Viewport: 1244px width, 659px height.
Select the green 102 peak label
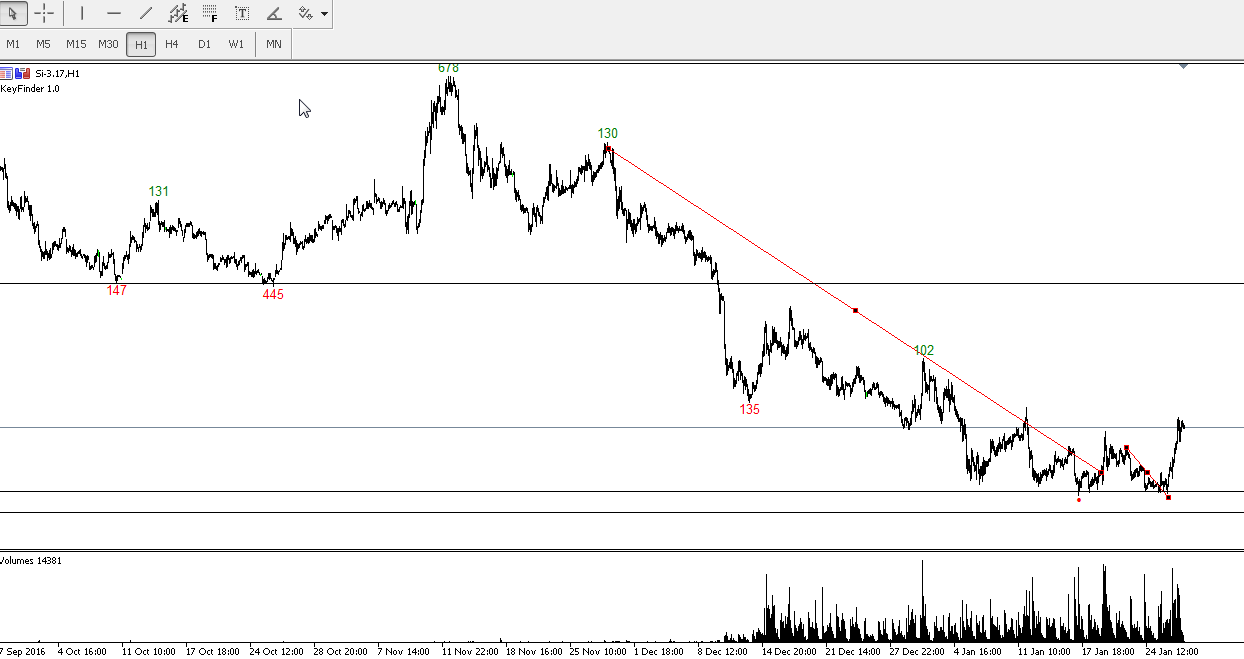pos(924,350)
